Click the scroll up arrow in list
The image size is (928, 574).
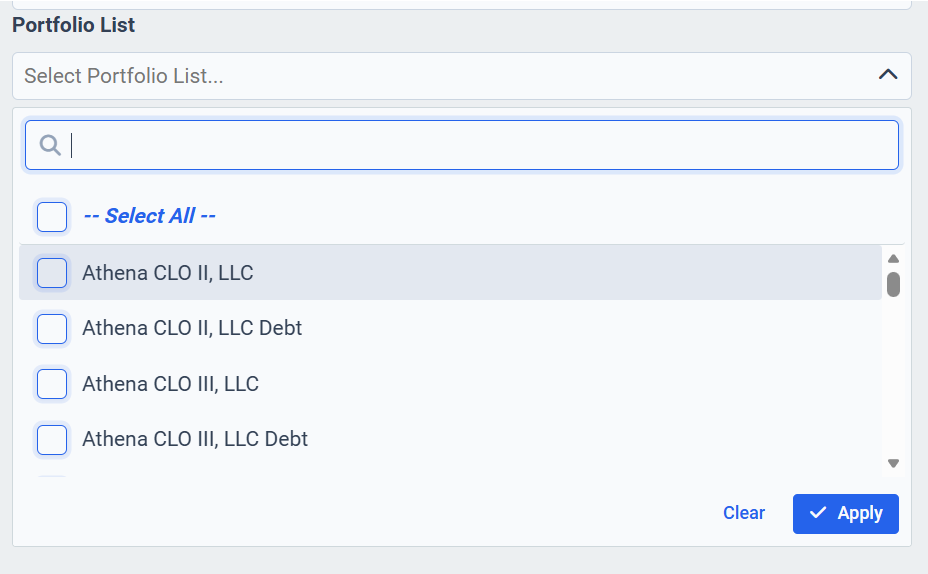coord(893,259)
